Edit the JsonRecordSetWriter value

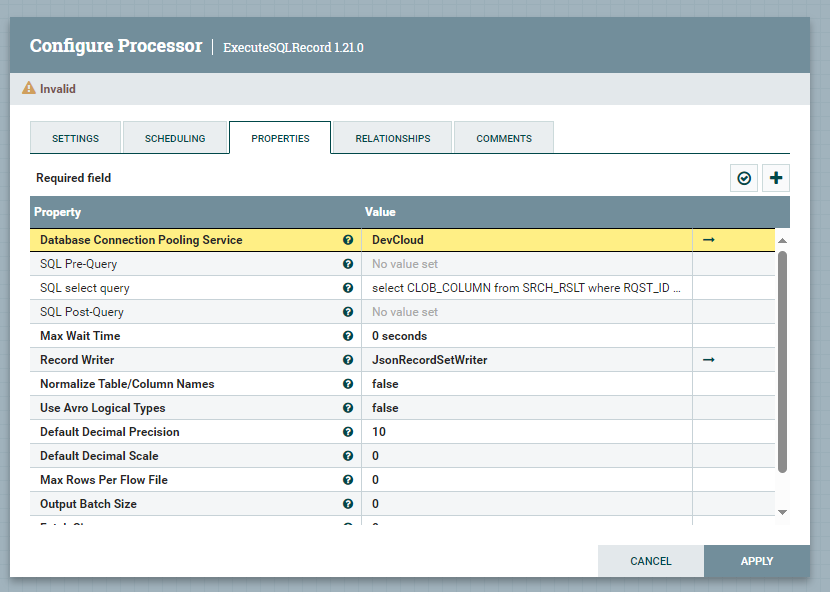[x=527, y=360]
